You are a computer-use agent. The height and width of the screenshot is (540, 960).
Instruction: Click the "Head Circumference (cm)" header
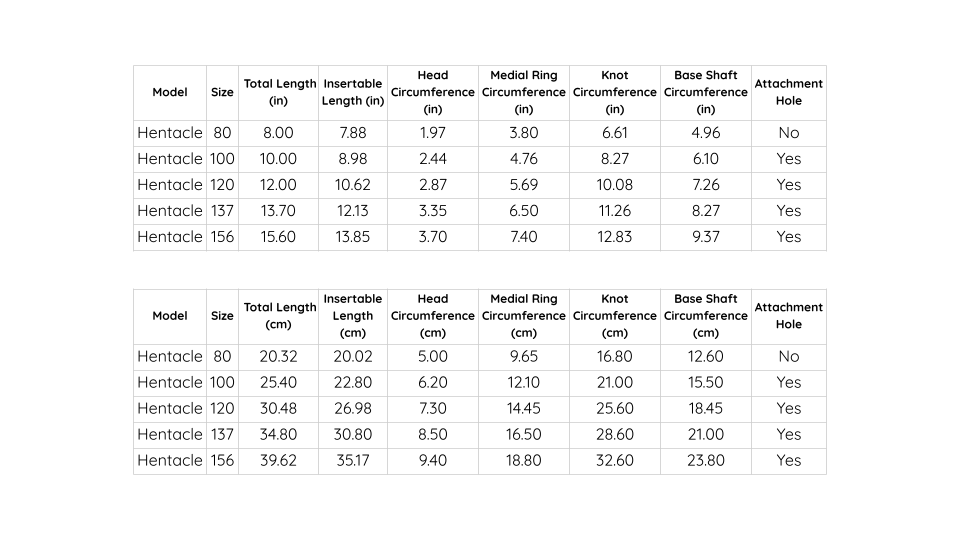[433, 316]
